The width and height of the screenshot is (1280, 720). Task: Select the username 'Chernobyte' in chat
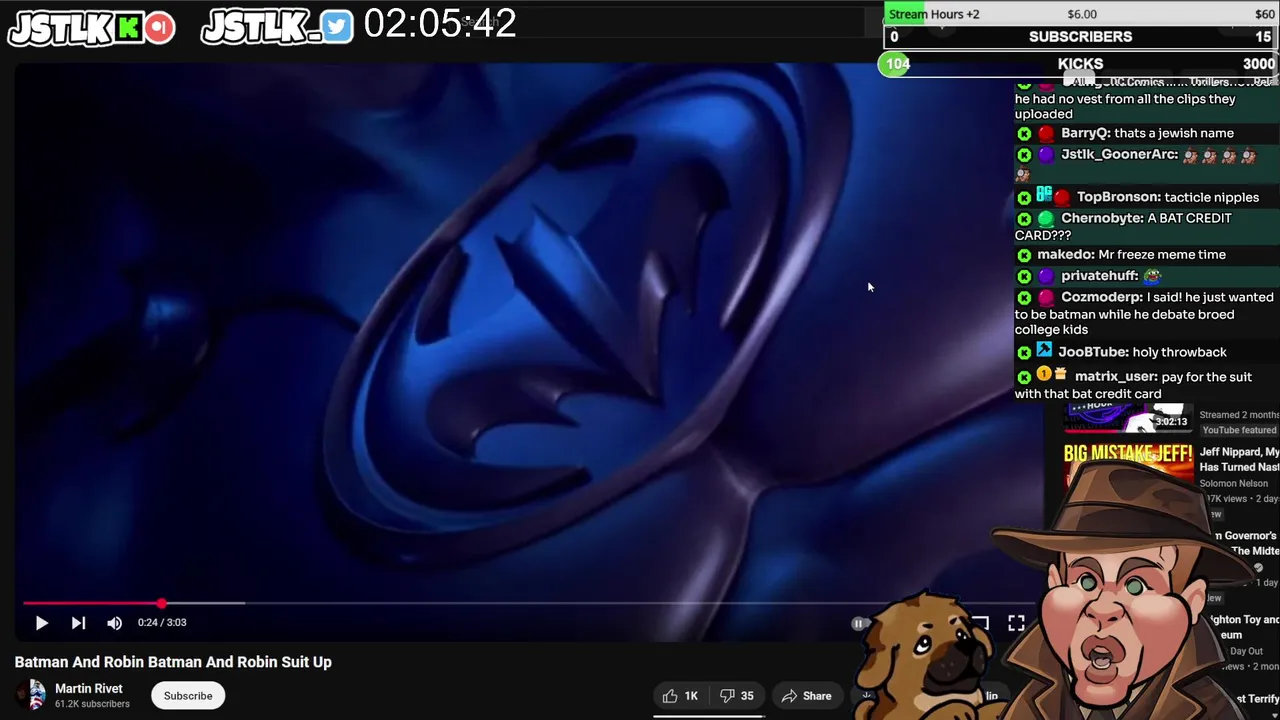[x=1101, y=218]
